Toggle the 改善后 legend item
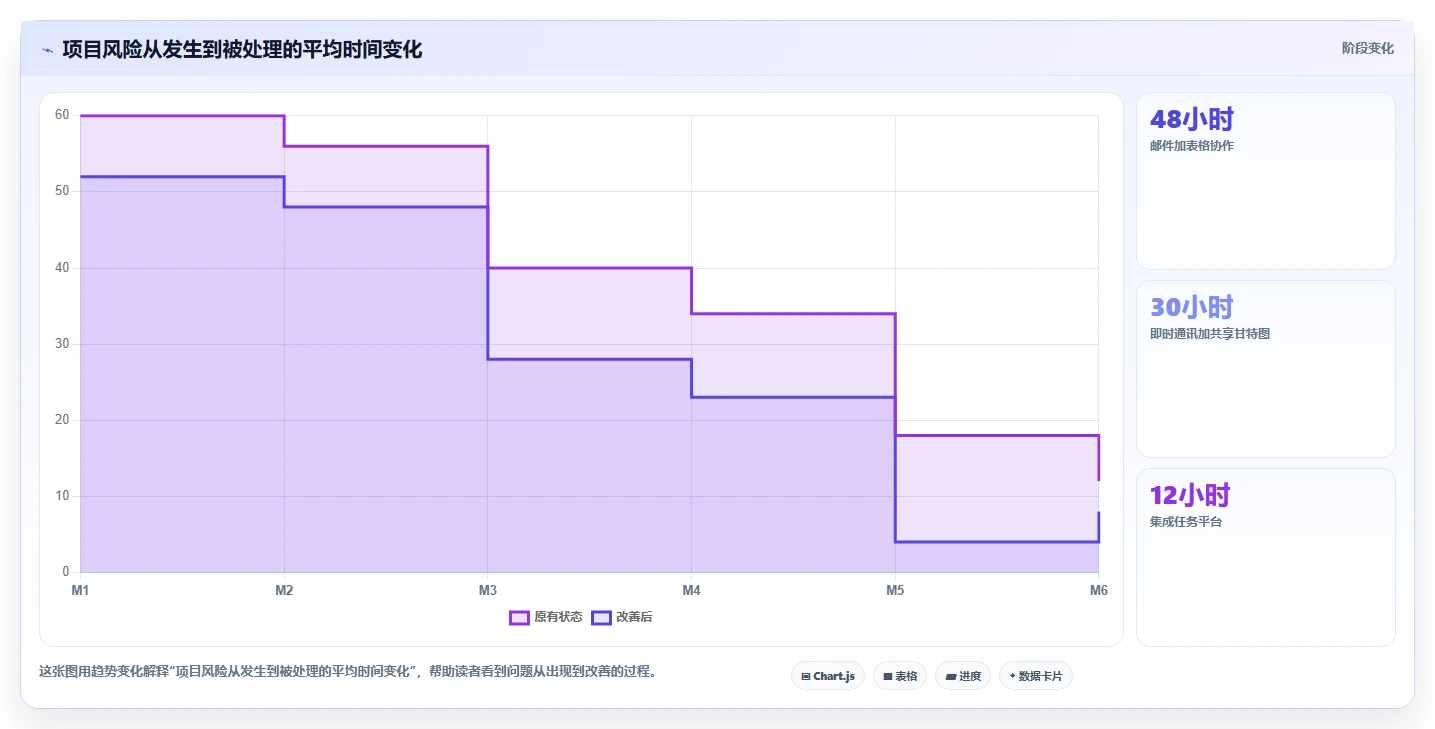Screen dimensions: 1435x729 pyautogui.click(x=622, y=617)
